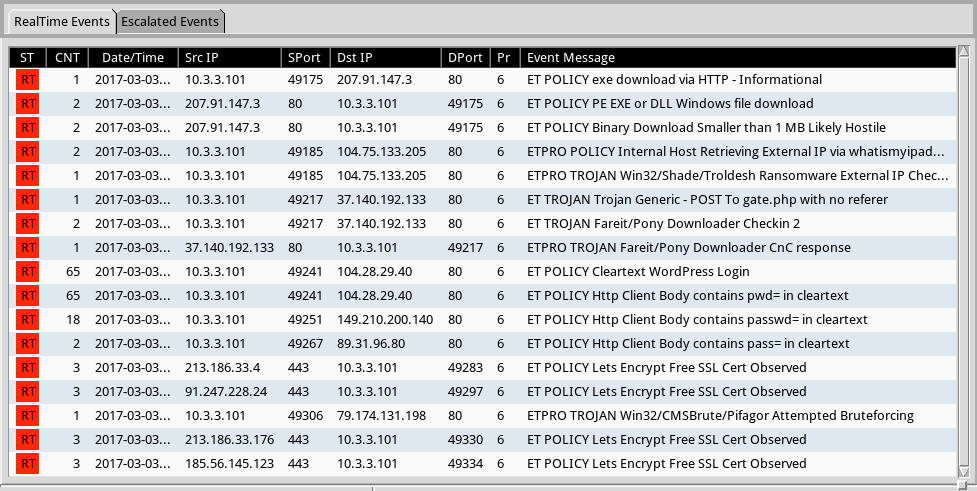The height and width of the screenshot is (491, 977).
Task: Click RT badge for CMSBrute/Pifagor Bruteforcing event
Action: pos(28,416)
